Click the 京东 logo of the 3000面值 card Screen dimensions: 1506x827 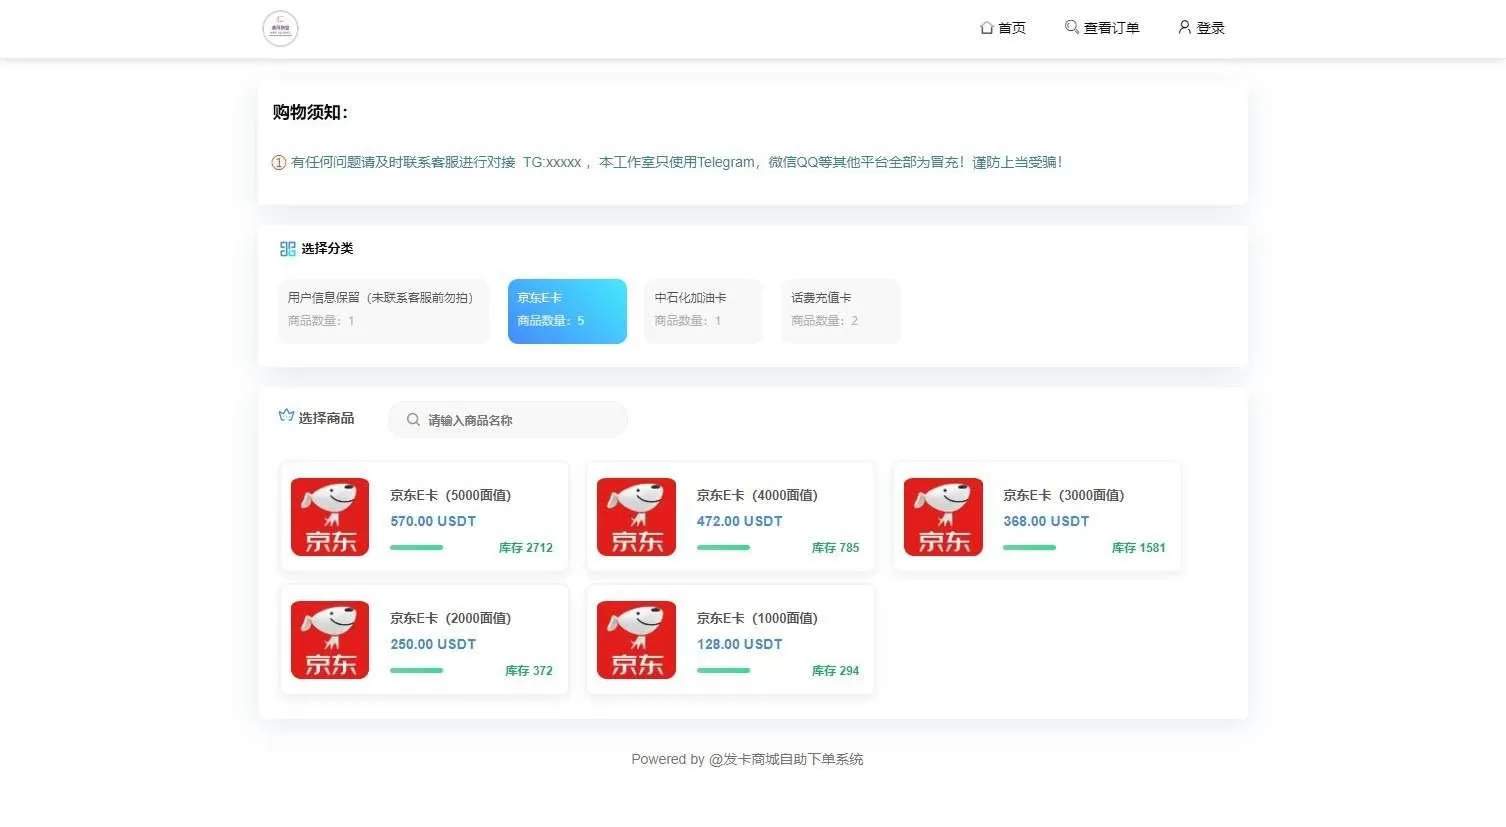click(x=943, y=517)
